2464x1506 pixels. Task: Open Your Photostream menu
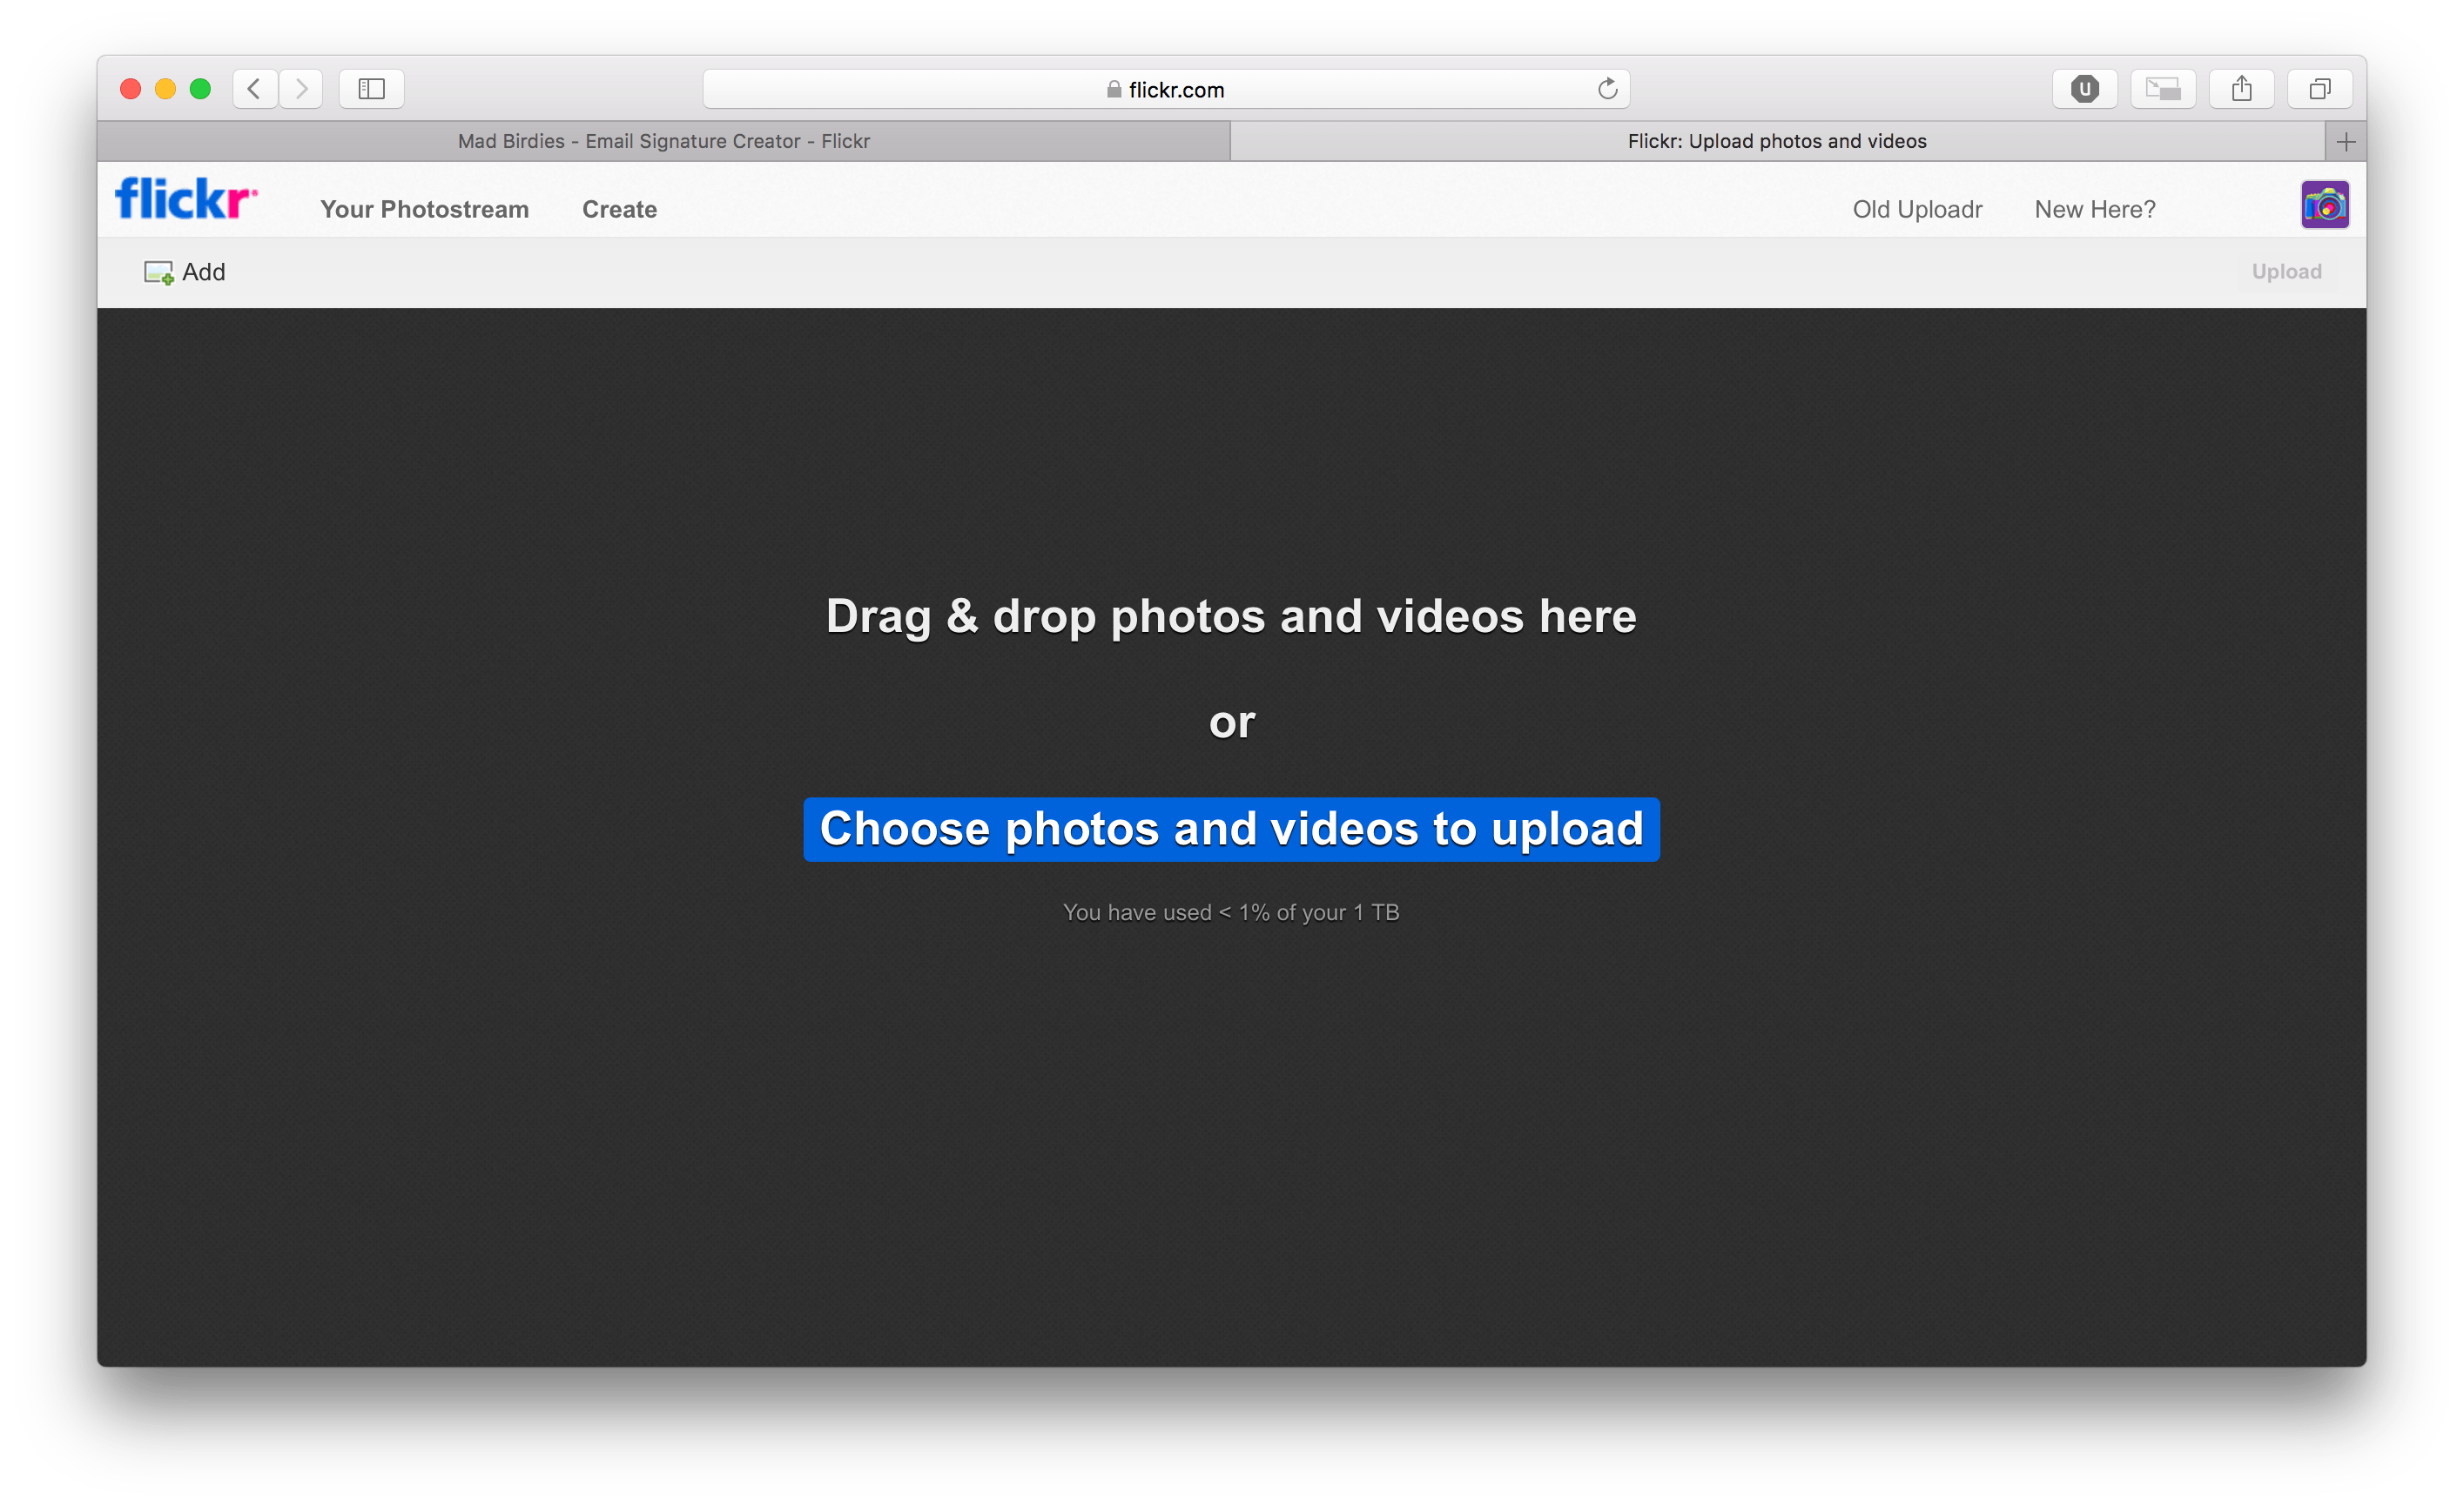(x=424, y=209)
